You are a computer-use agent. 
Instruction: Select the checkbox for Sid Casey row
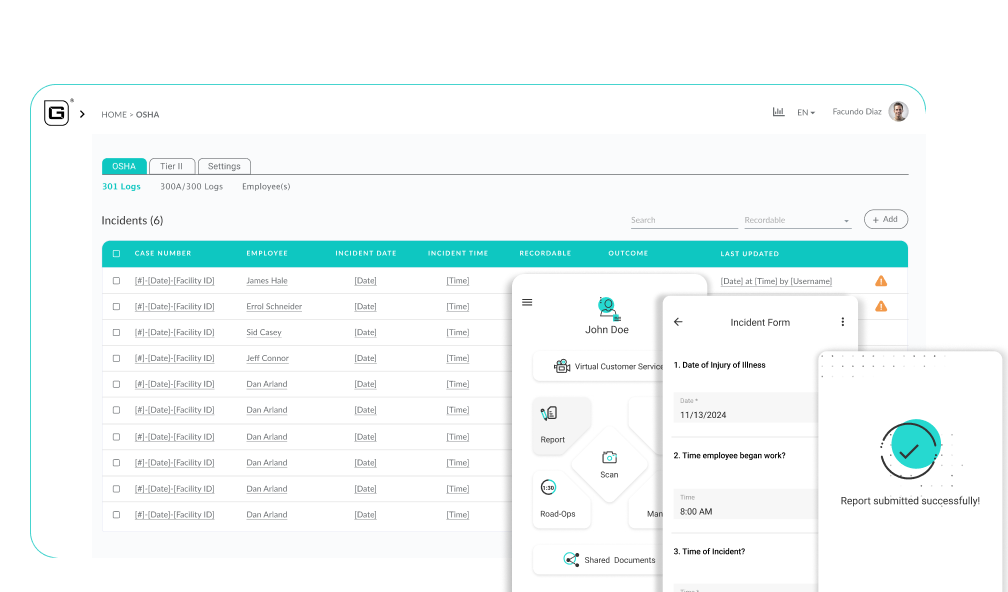(116, 333)
